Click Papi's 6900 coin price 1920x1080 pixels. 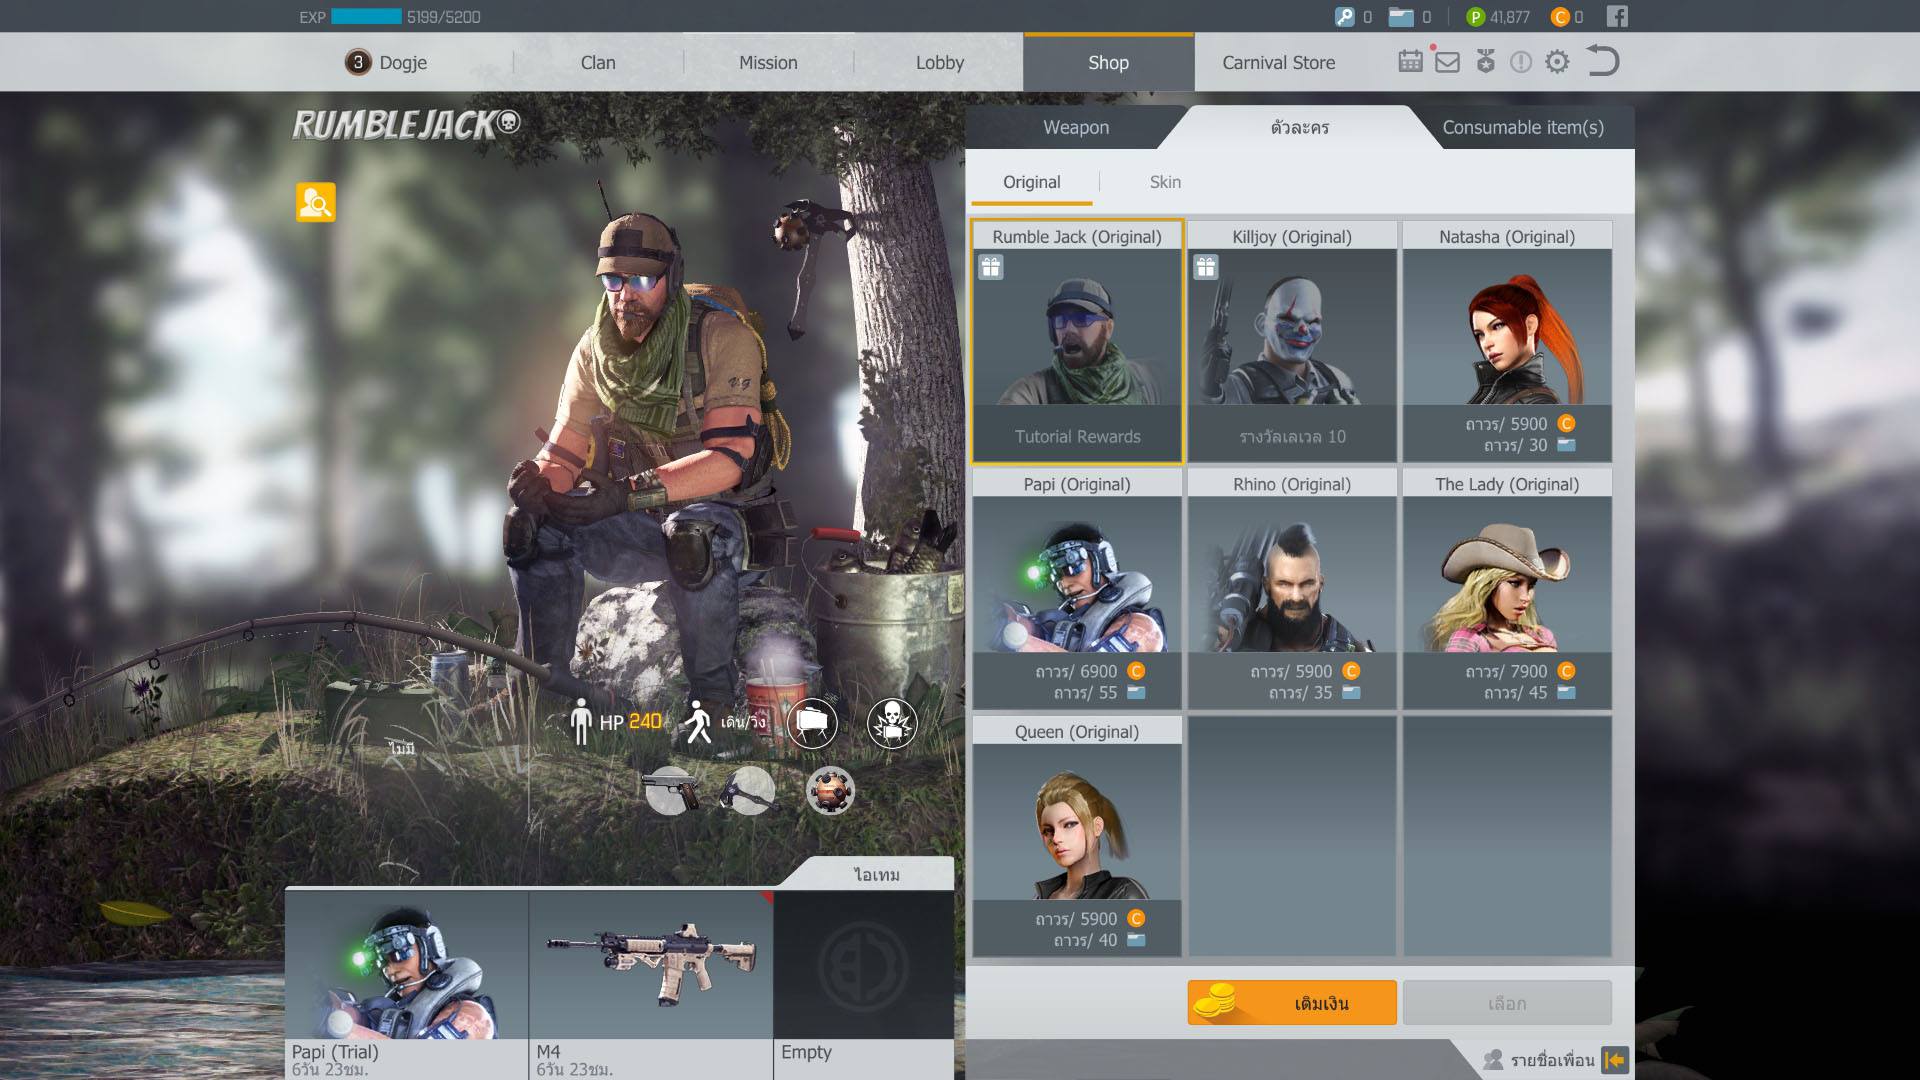1090,671
